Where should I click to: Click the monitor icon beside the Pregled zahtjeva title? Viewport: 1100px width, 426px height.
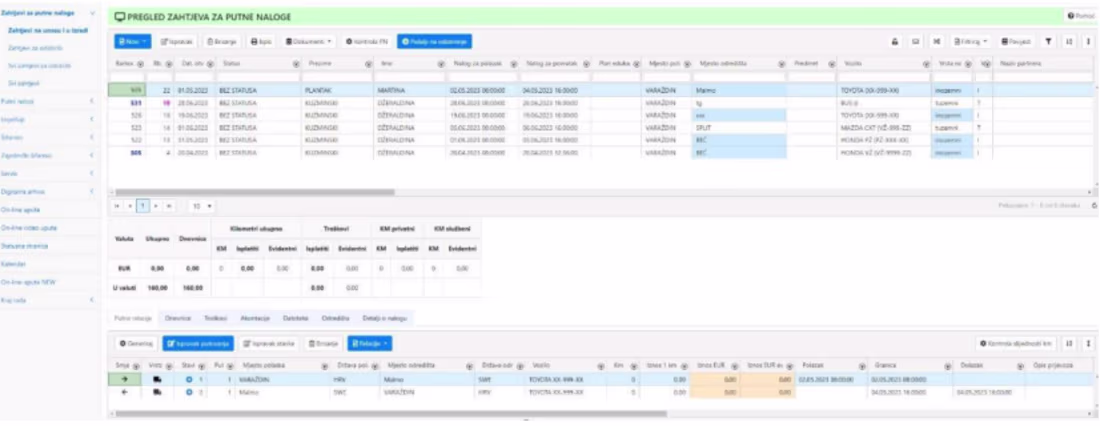119,16
